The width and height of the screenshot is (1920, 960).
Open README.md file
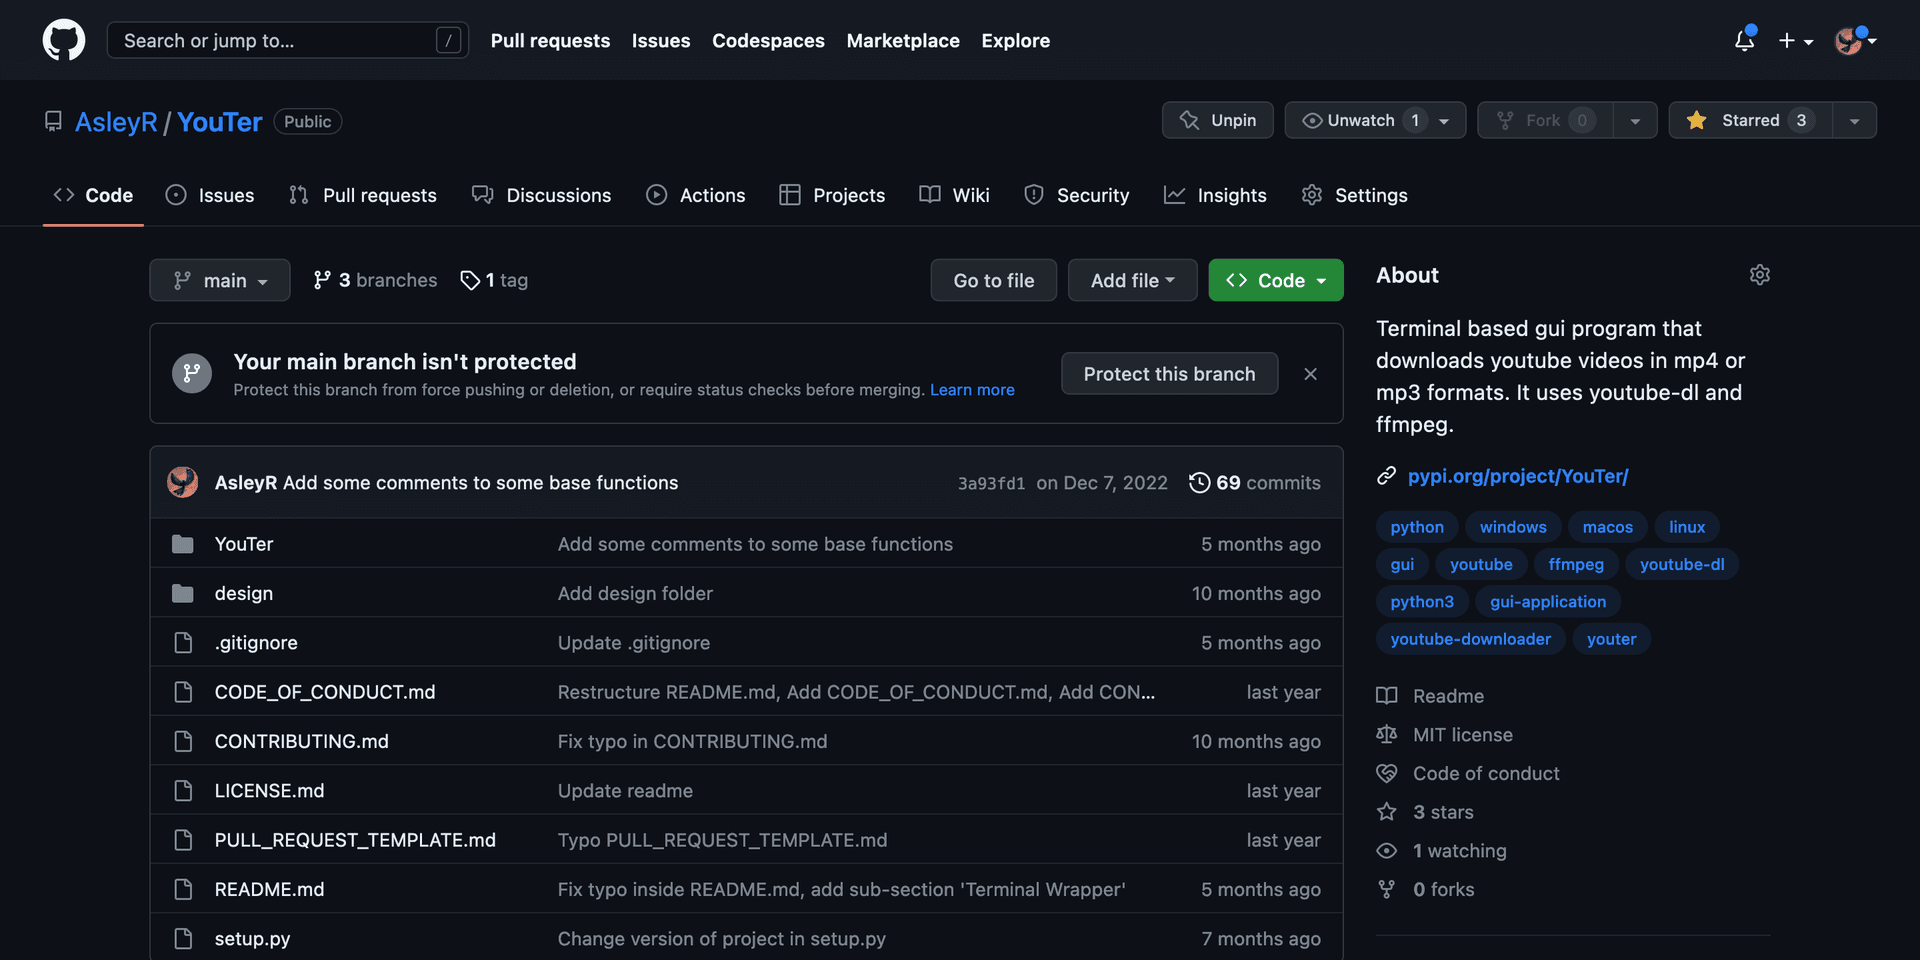(270, 889)
